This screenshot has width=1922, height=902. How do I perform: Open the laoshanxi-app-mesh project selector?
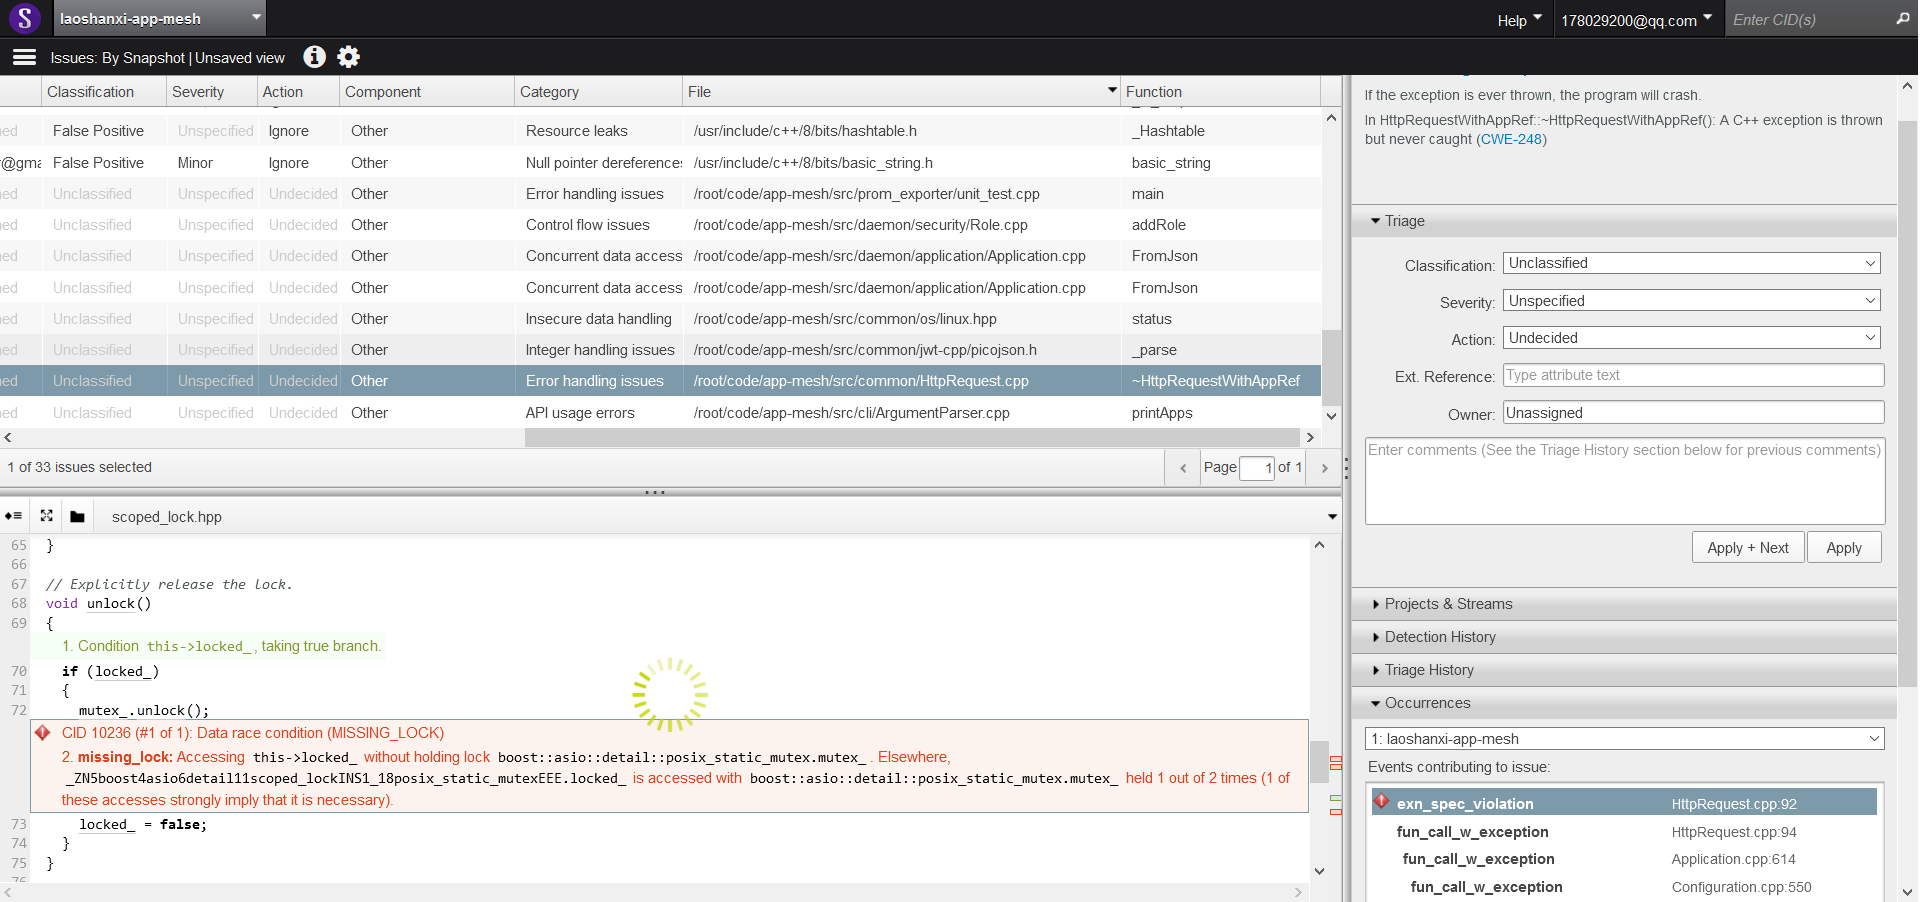pos(150,18)
